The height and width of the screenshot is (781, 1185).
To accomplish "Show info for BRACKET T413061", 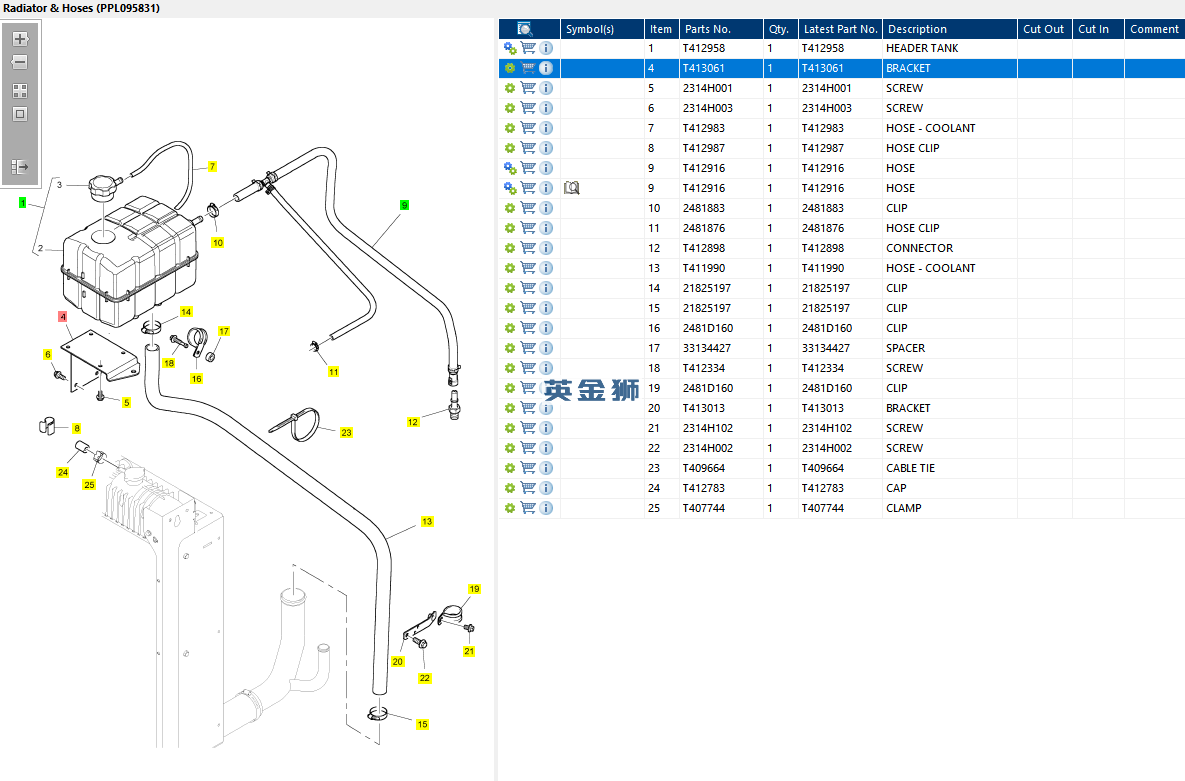I will point(546,68).
